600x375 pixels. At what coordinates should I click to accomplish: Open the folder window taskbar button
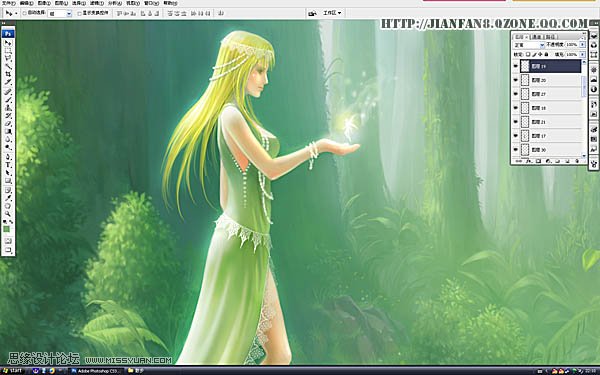[x=136, y=371]
